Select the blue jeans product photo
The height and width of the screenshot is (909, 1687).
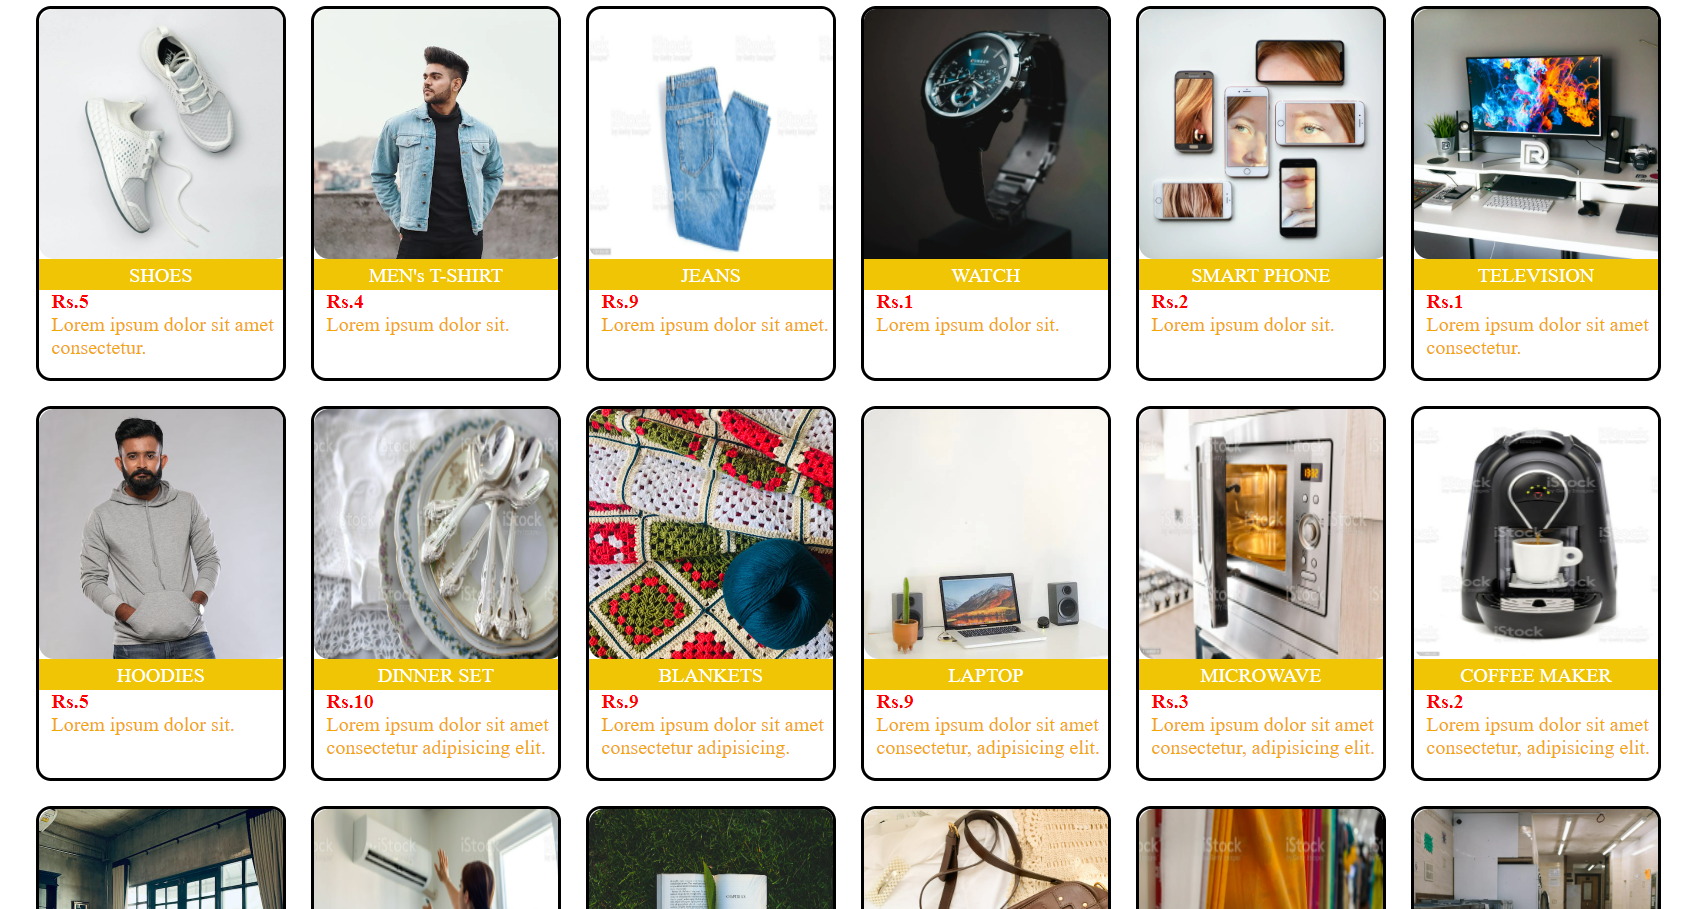coord(711,135)
